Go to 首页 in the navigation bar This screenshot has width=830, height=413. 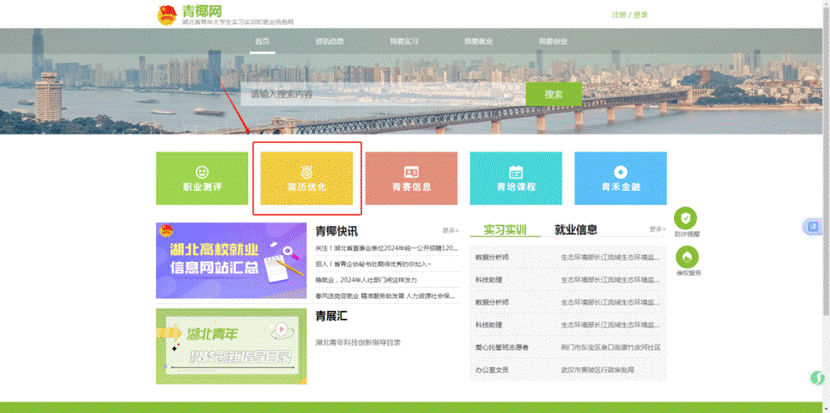coord(263,41)
